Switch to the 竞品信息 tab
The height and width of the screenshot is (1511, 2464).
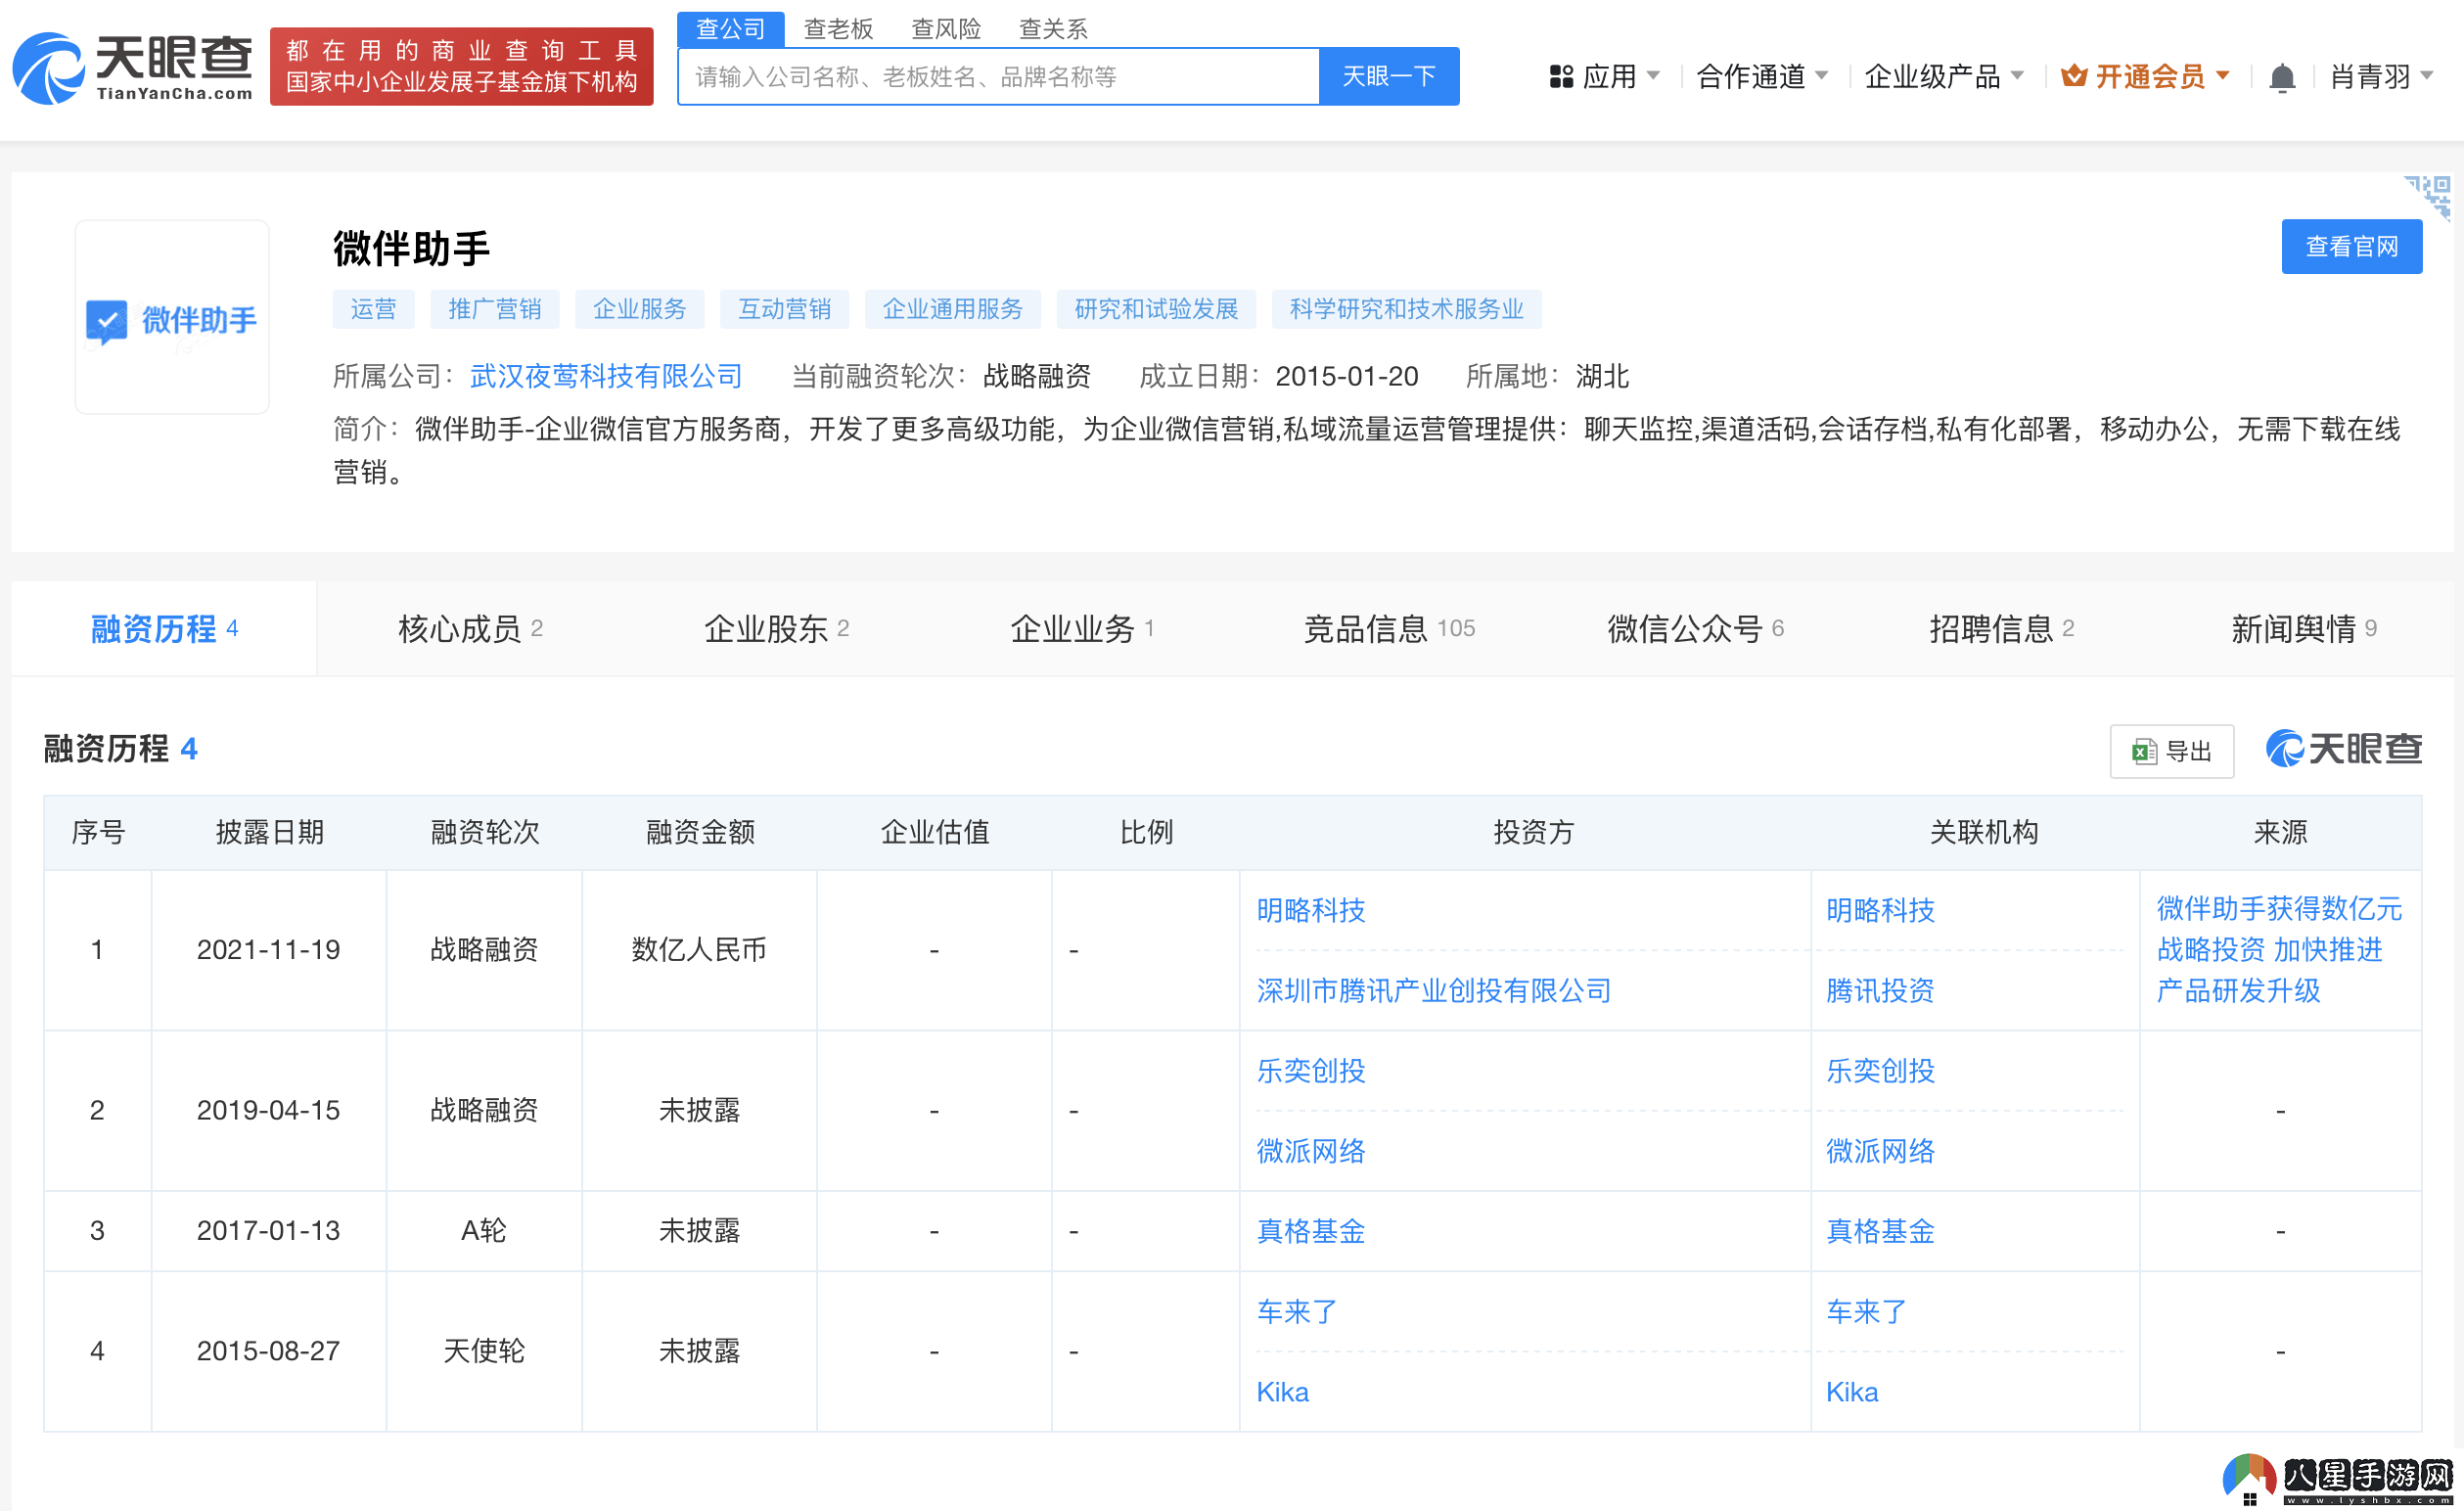(x=1389, y=628)
